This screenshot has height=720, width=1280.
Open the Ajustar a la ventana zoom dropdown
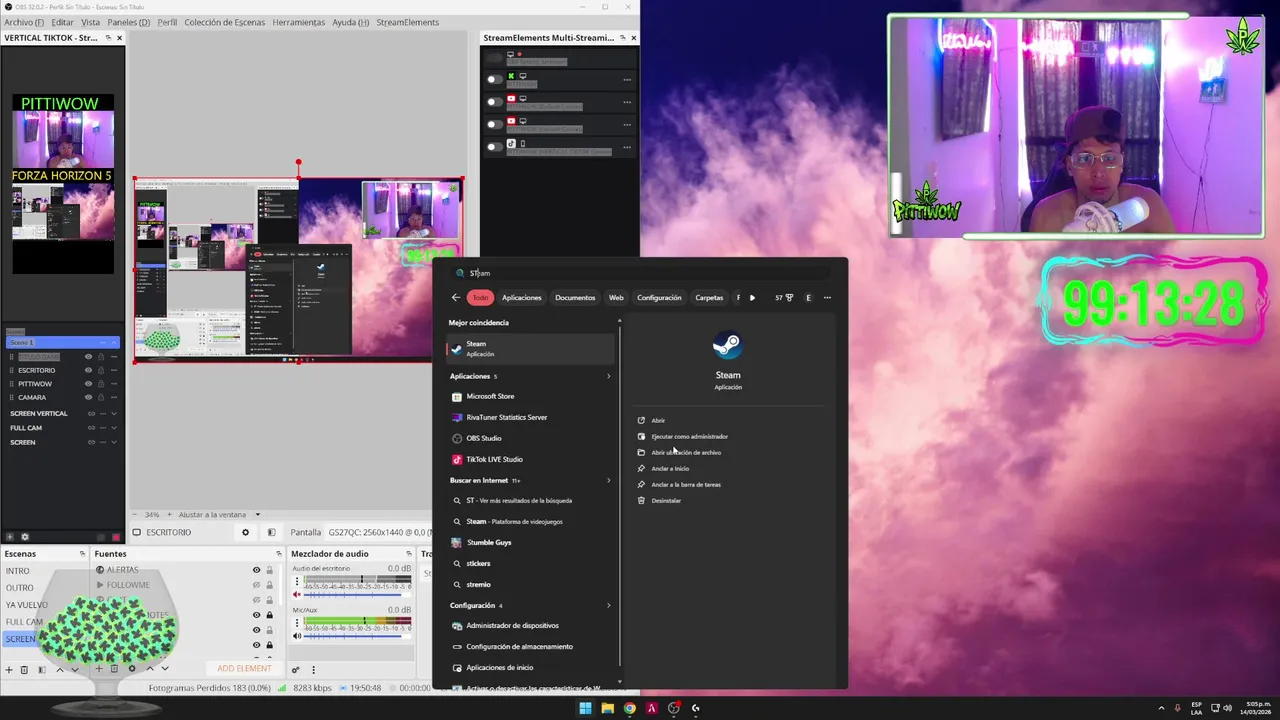point(257,515)
